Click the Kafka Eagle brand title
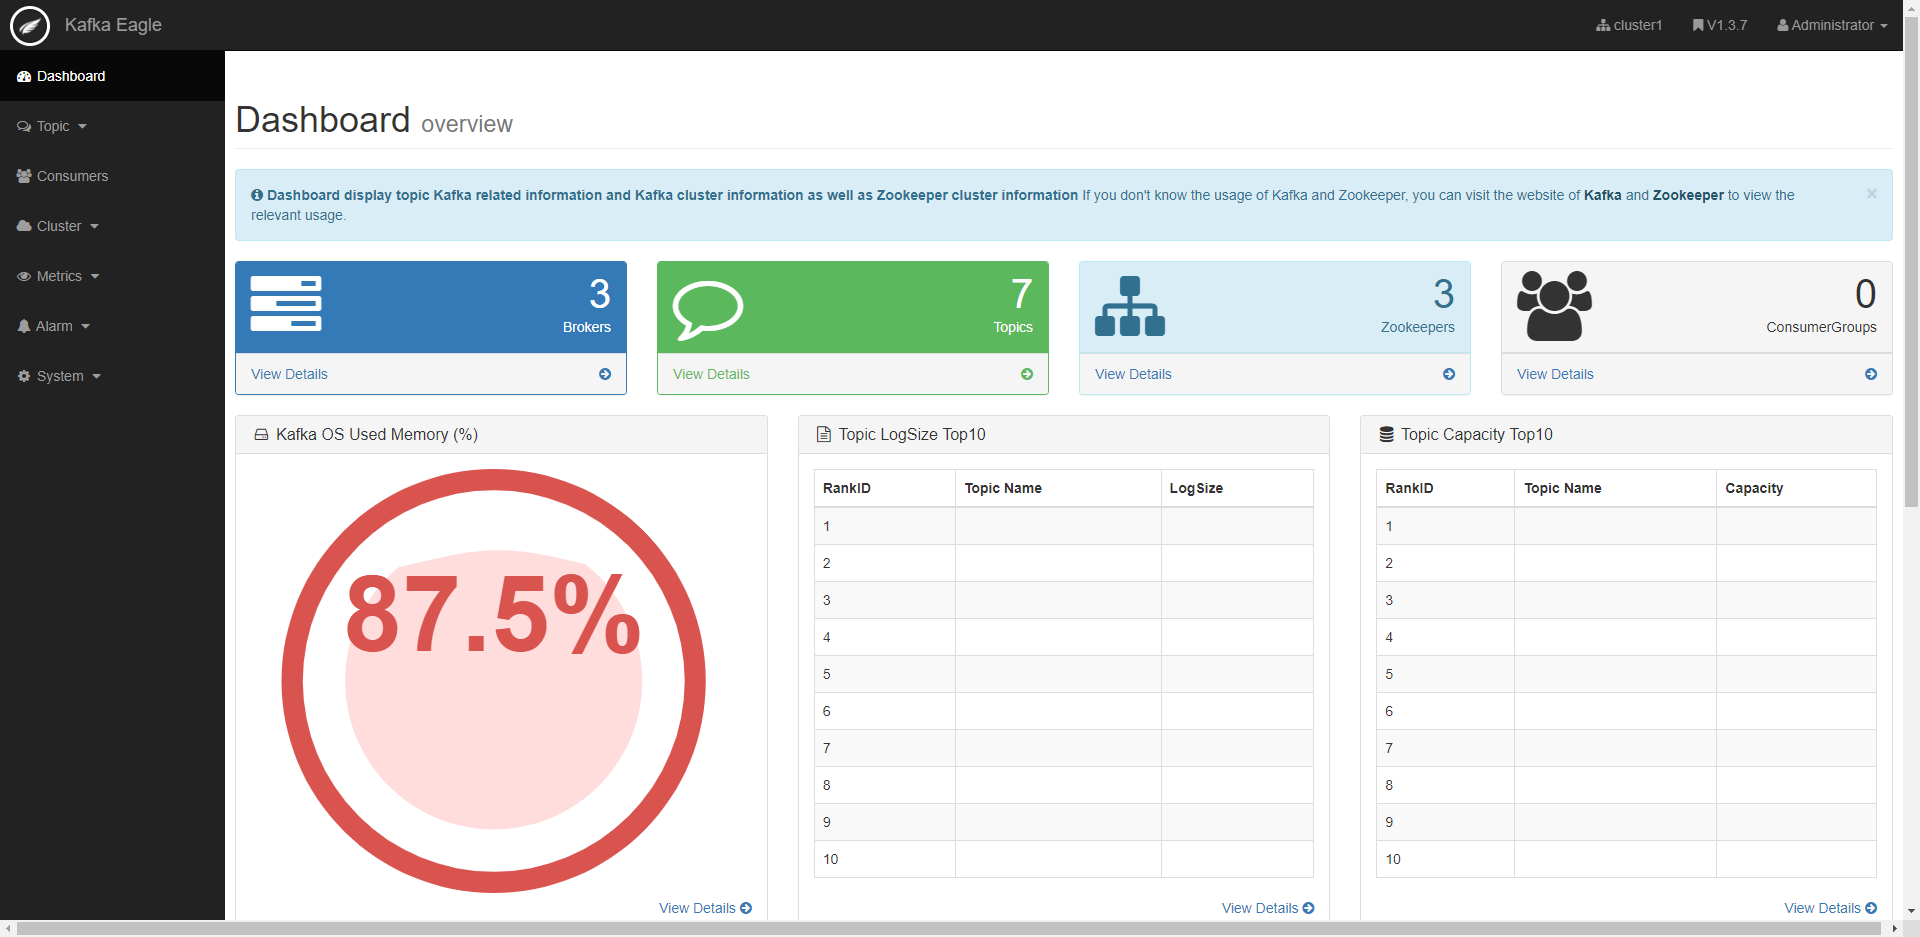Image resolution: width=1920 pixels, height=937 pixels. coord(113,25)
